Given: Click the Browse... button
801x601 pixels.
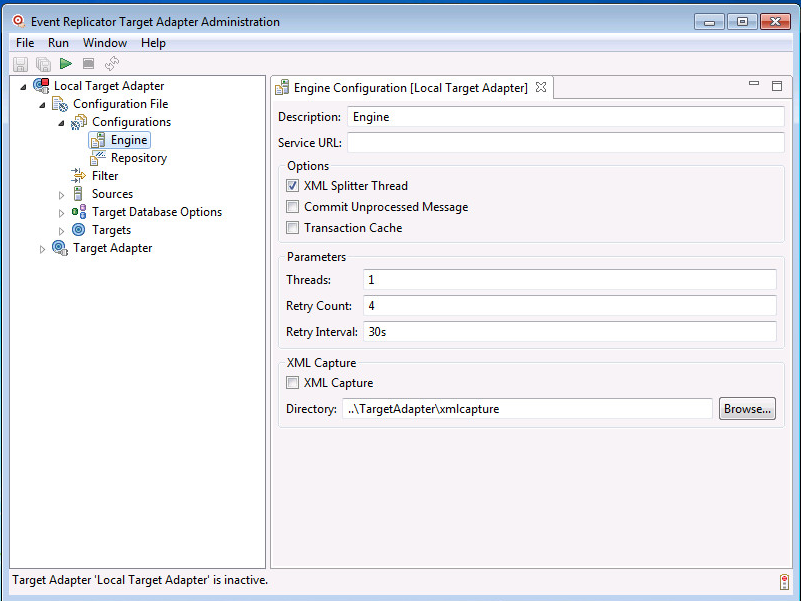Looking at the screenshot, I should (x=747, y=408).
